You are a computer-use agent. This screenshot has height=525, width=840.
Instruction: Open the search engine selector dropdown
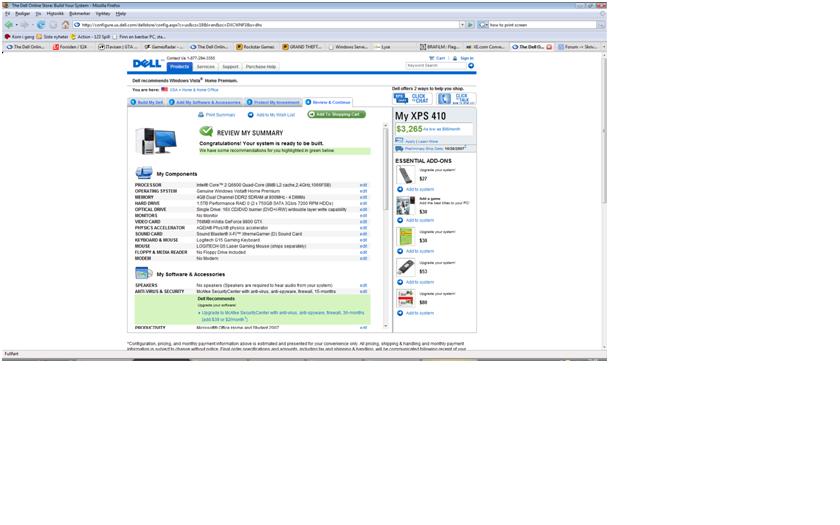point(482,25)
